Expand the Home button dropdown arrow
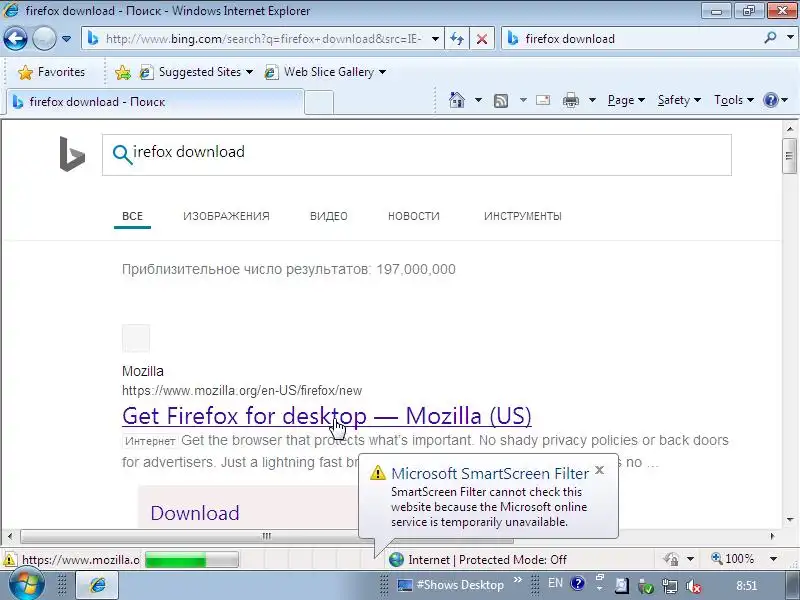The height and width of the screenshot is (600, 800). pos(478,100)
